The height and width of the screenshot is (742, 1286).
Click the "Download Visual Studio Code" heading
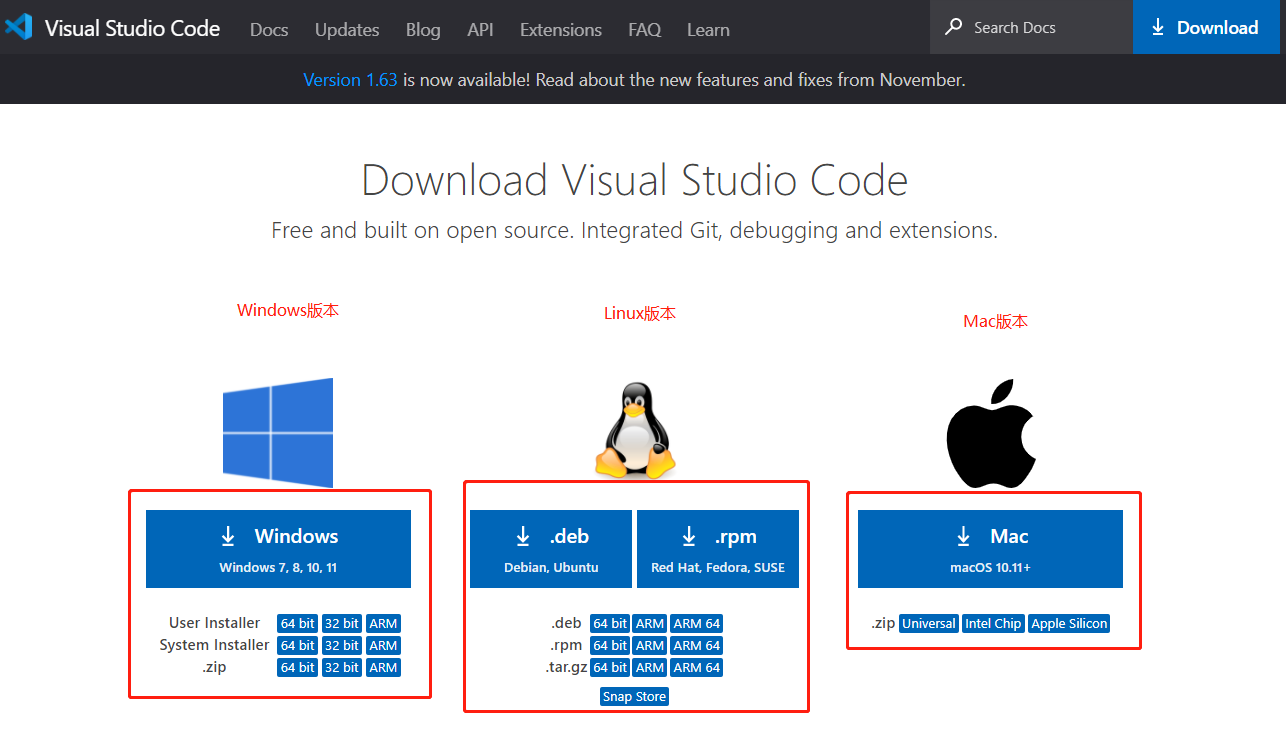(x=635, y=181)
